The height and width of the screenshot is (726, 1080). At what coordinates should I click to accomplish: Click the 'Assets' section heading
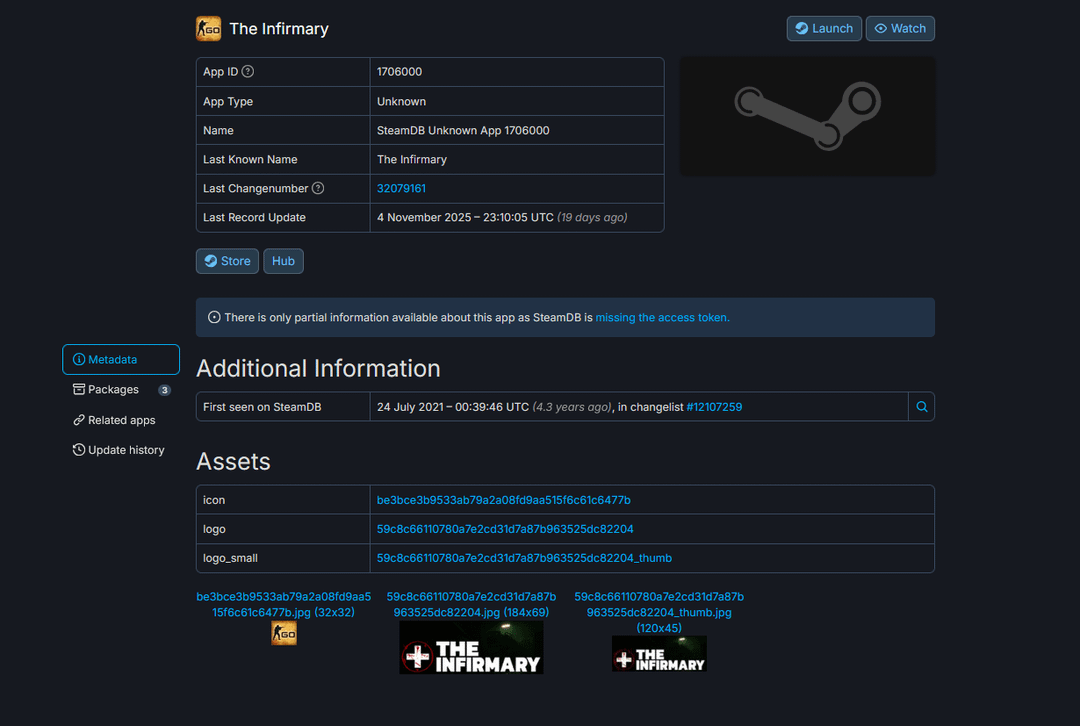click(x=233, y=461)
